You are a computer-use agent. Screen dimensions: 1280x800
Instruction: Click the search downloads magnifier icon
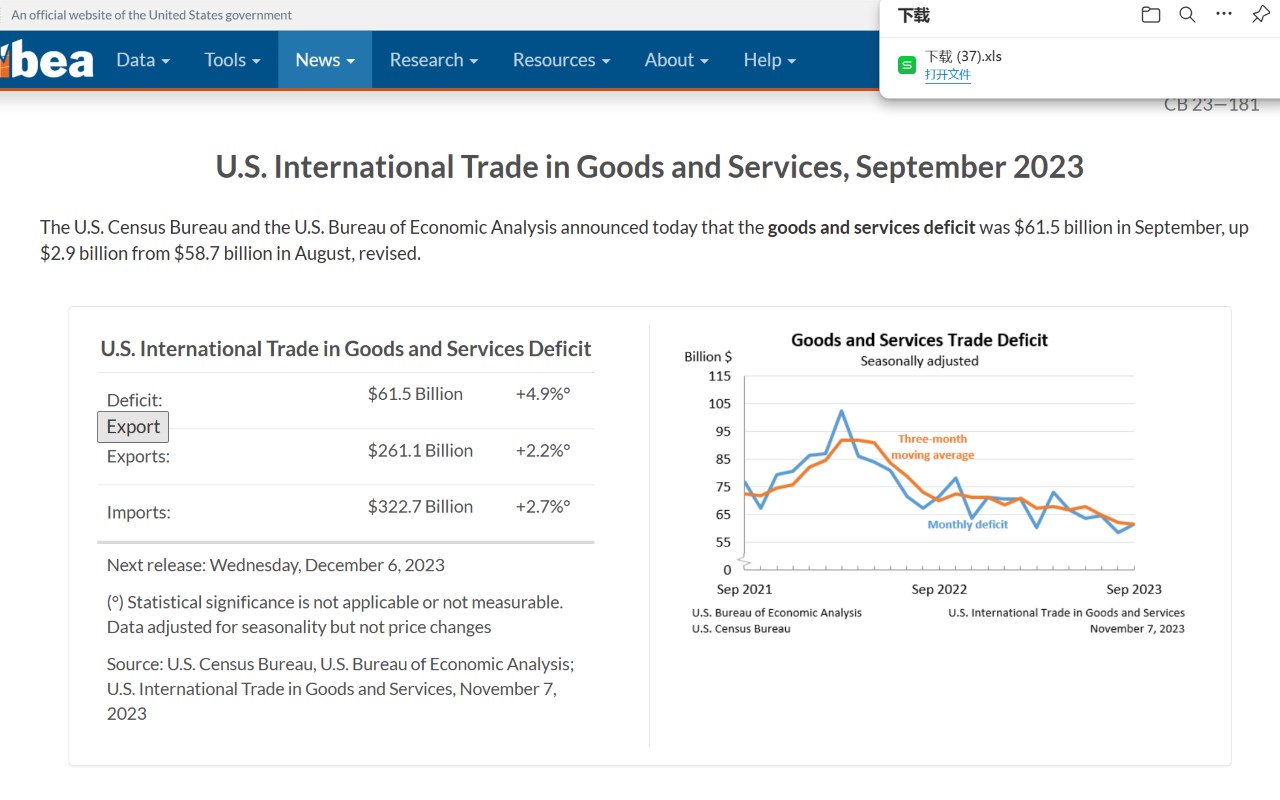(x=1187, y=15)
